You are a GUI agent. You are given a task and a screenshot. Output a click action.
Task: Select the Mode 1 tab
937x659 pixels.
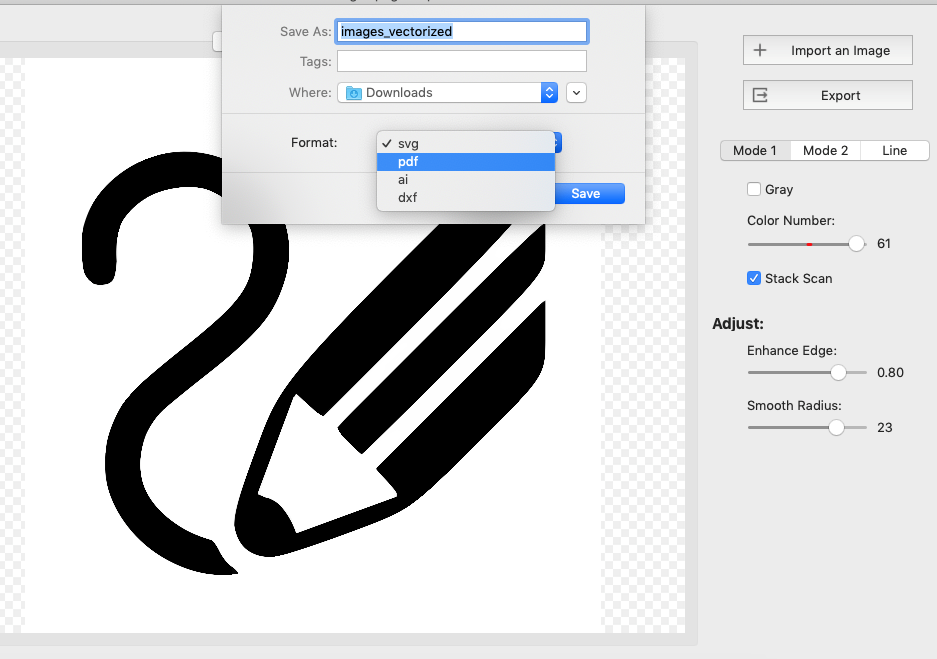755,151
